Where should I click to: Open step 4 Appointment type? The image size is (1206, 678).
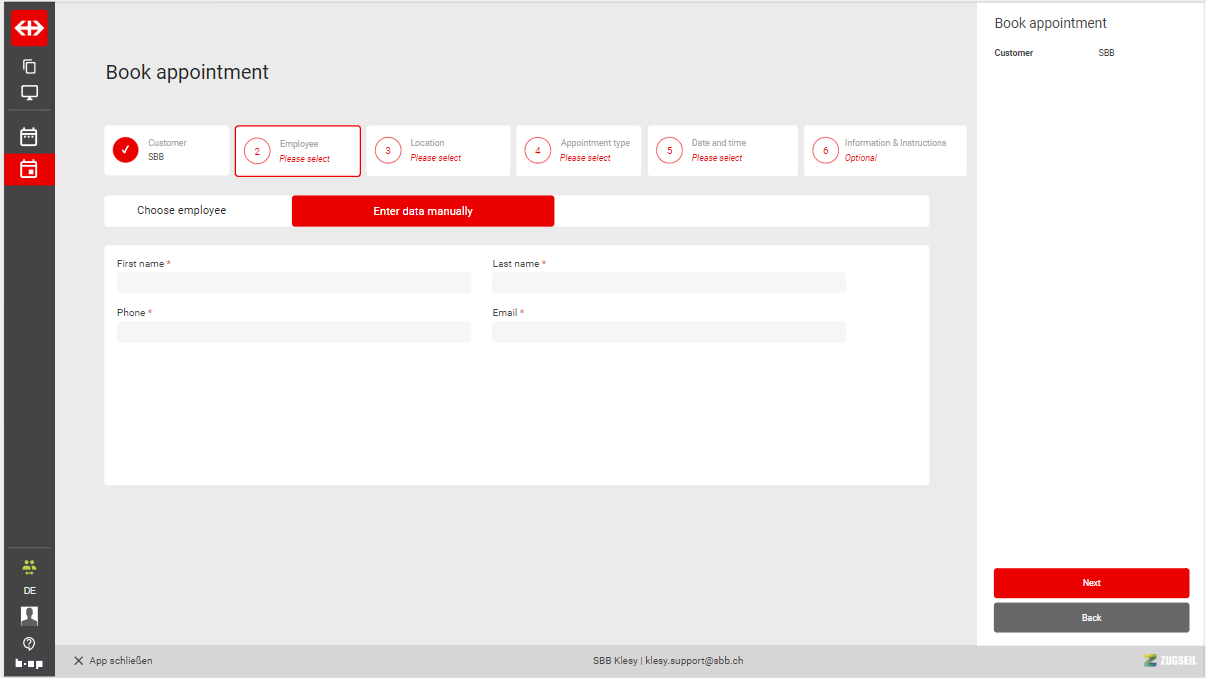(579, 151)
